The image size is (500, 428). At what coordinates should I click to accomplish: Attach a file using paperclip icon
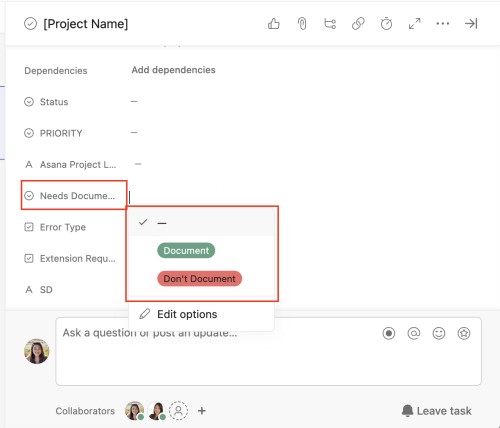[302, 24]
